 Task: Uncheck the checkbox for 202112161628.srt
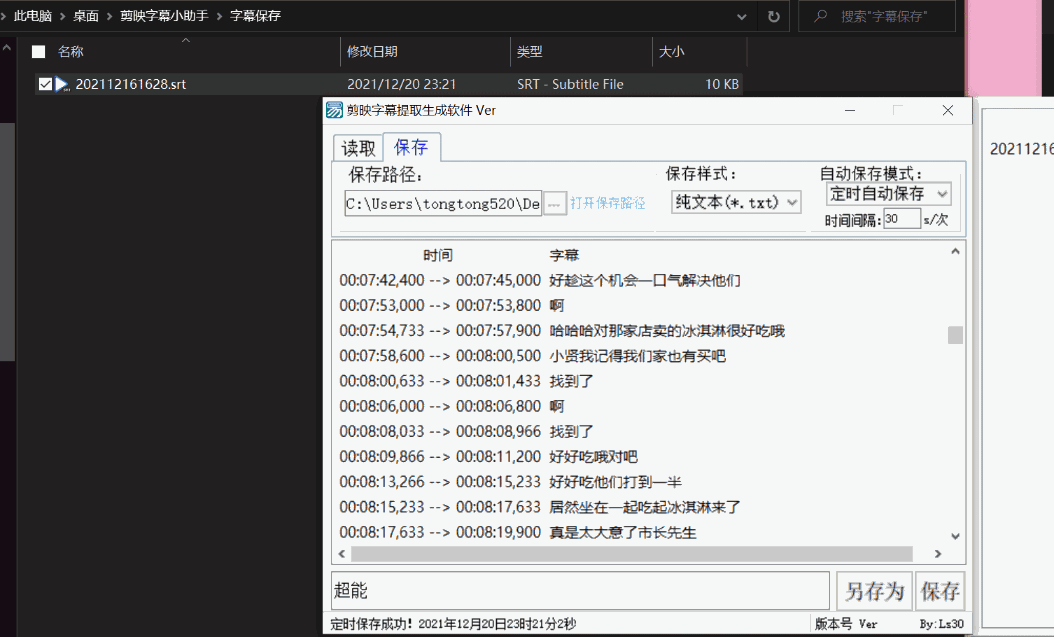pyautogui.click(x=44, y=85)
